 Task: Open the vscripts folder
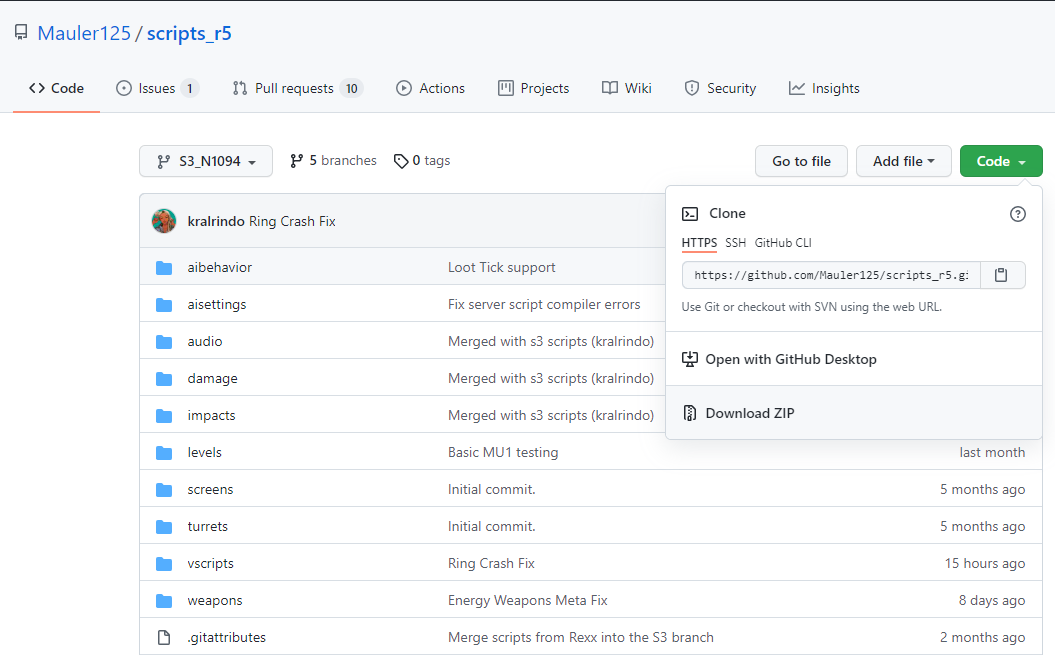point(210,563)
